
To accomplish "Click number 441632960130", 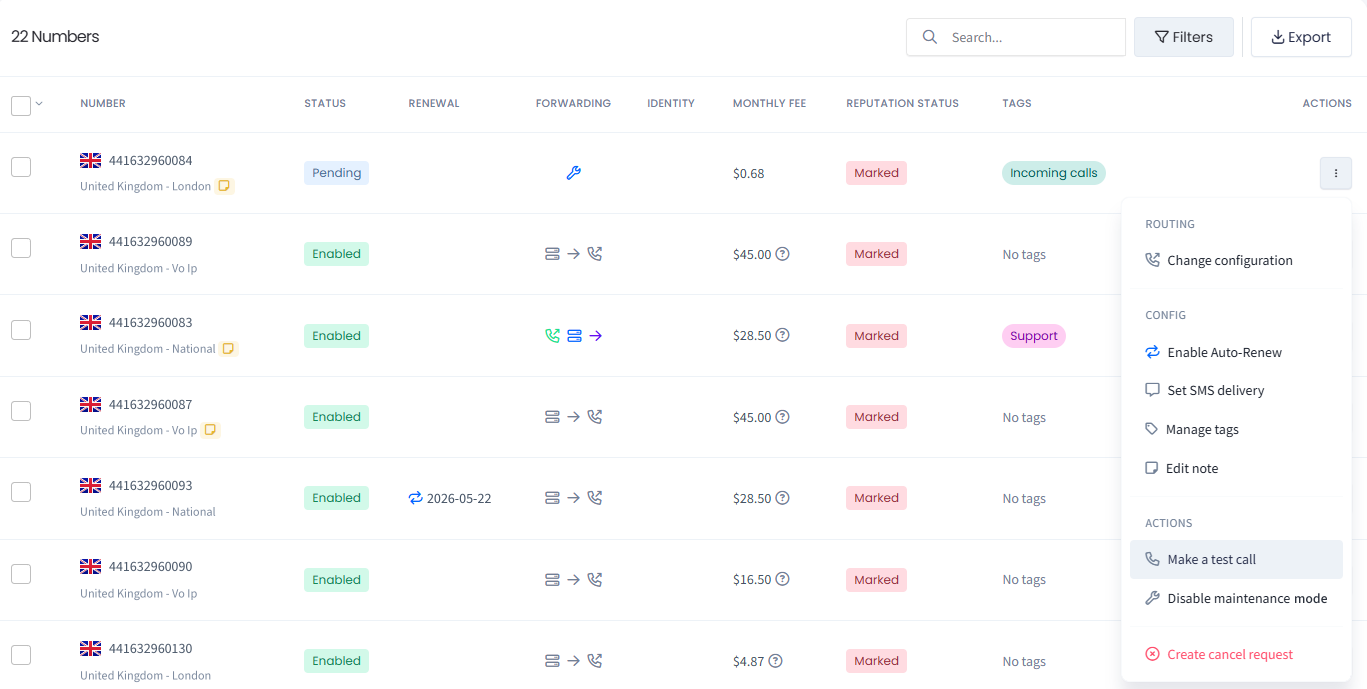I will [x=151, y=648].
